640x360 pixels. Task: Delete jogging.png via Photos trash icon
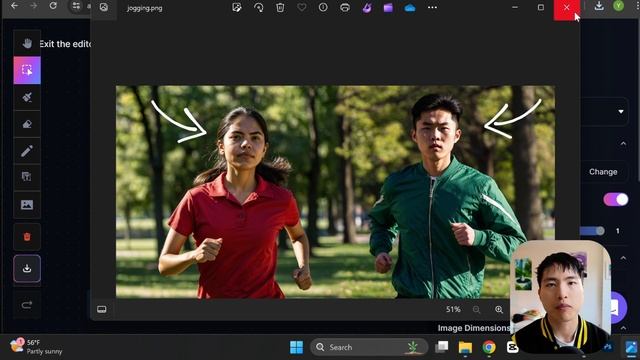pos(280,7)
